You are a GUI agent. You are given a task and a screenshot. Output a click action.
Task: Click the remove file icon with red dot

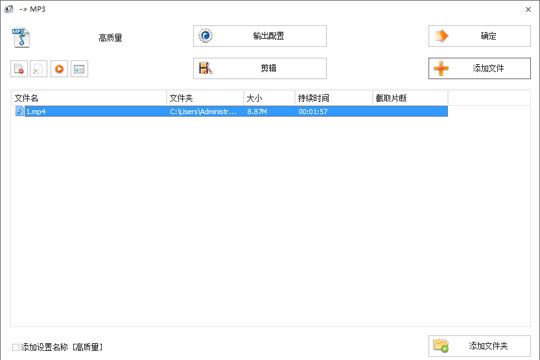[19, 69]
